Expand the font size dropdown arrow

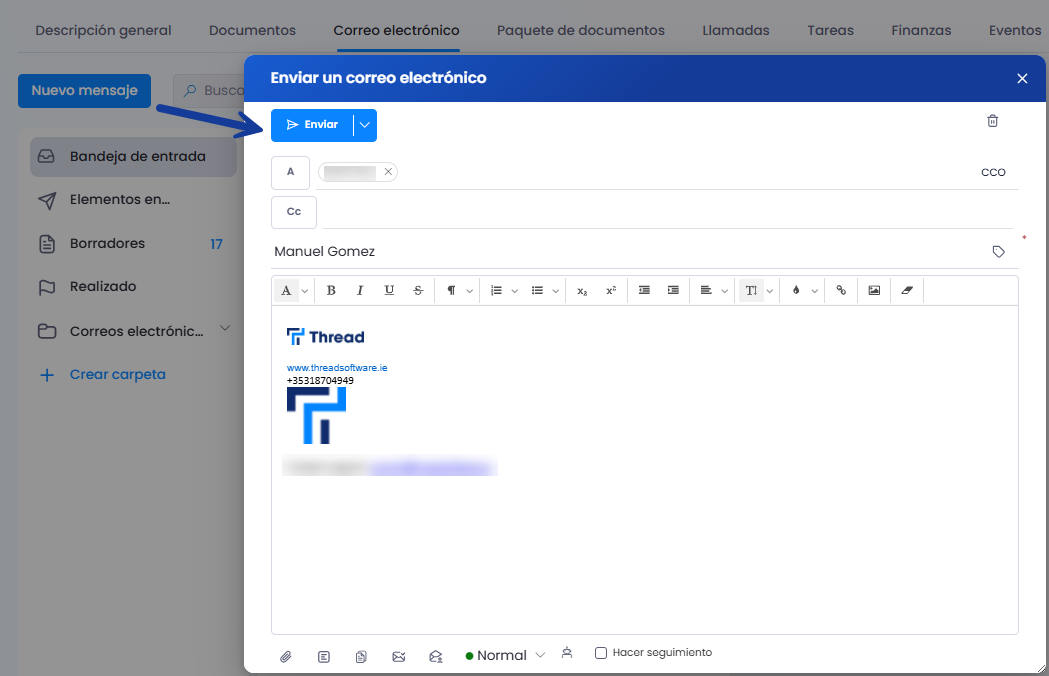[x=769, y=291]
